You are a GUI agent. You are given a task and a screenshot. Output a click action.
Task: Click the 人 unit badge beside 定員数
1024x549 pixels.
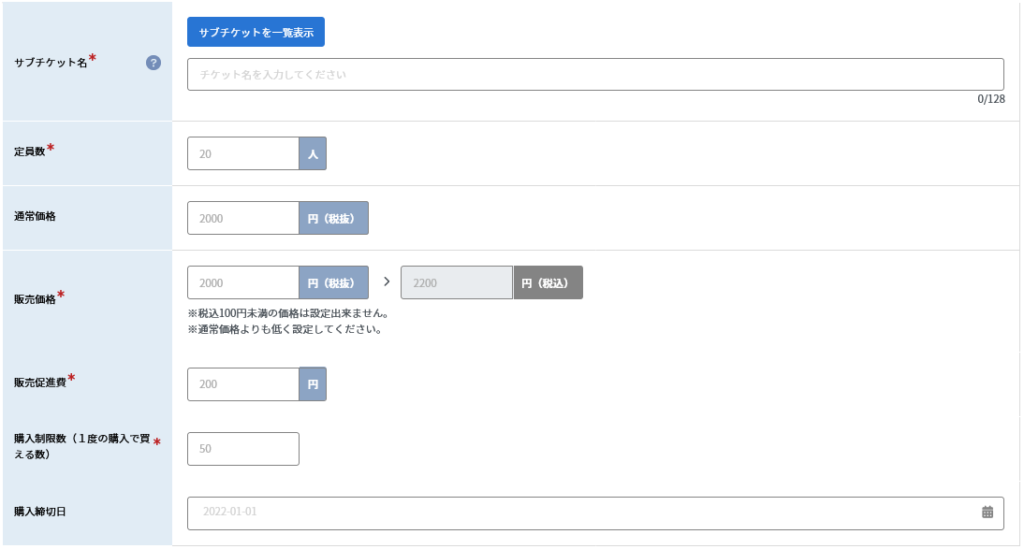click(313, 153)
